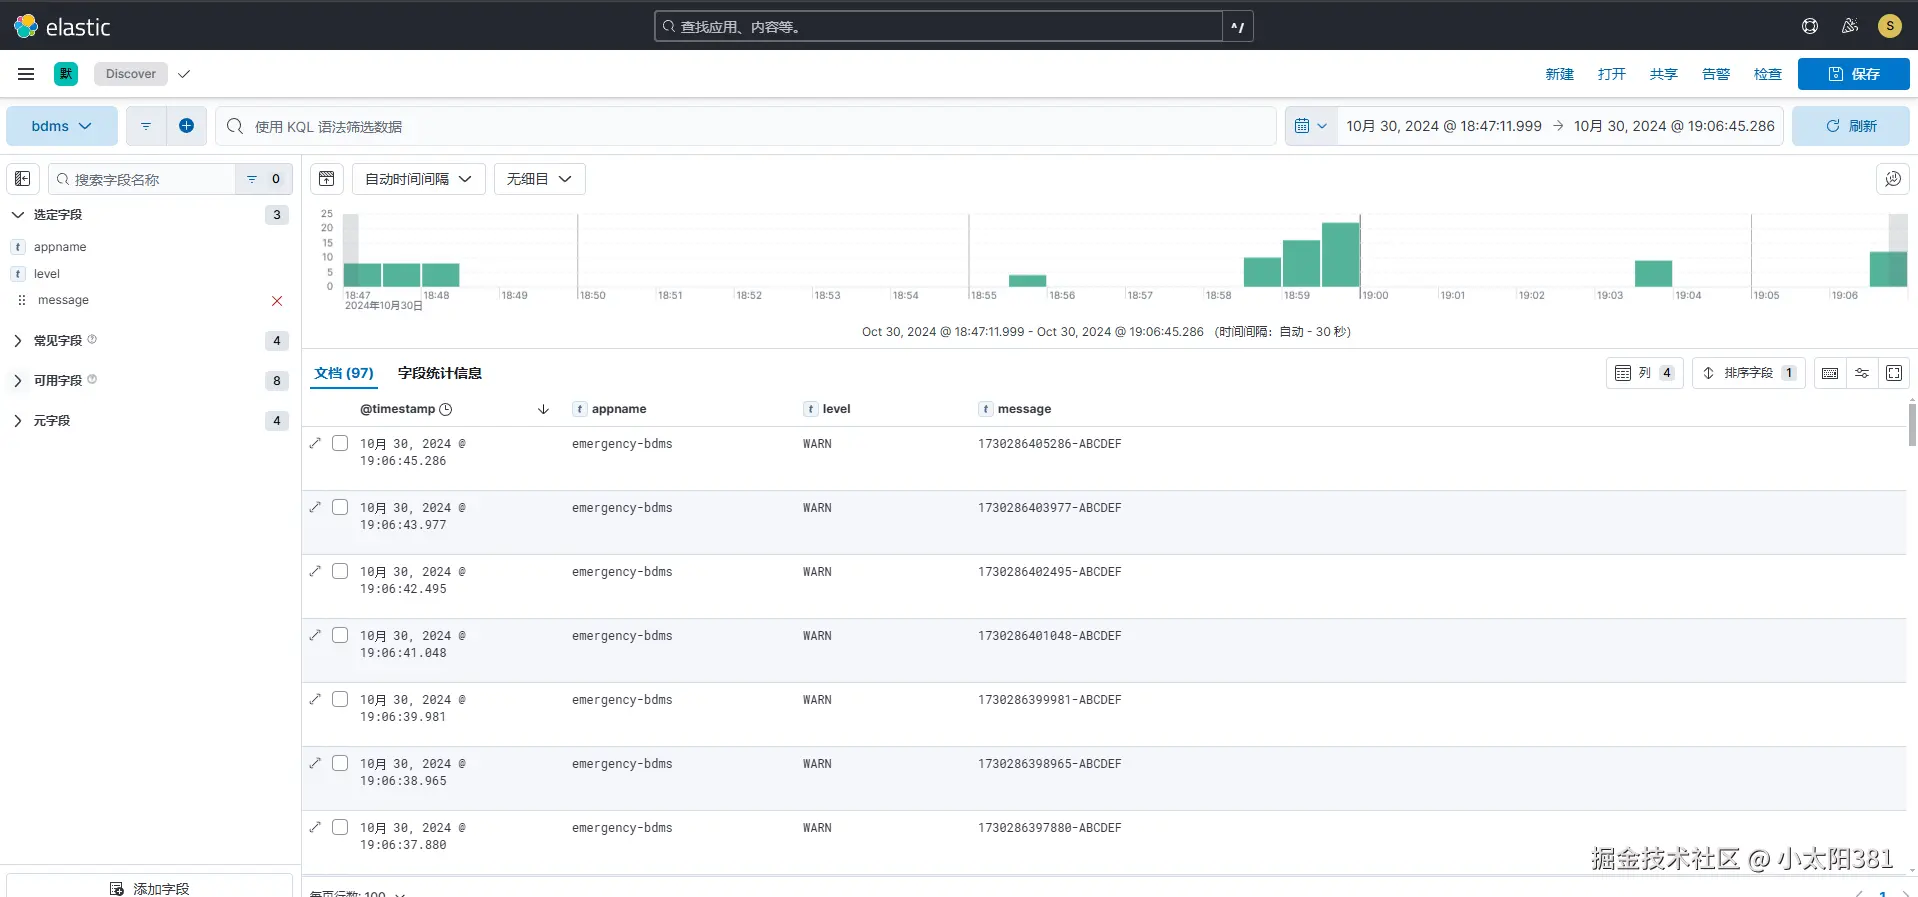This screenshot has width=1918, height=897.
Task: Enter table fullscreen mode icon
Action: coord(1894,373)
